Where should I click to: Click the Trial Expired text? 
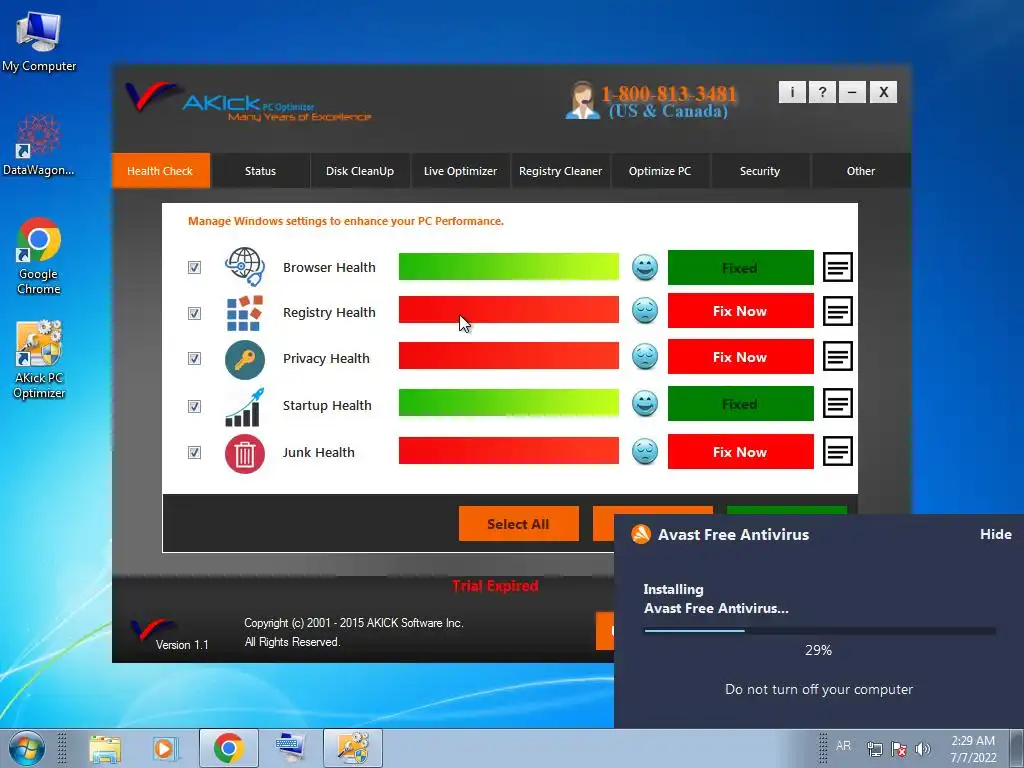tap(495, 586)
